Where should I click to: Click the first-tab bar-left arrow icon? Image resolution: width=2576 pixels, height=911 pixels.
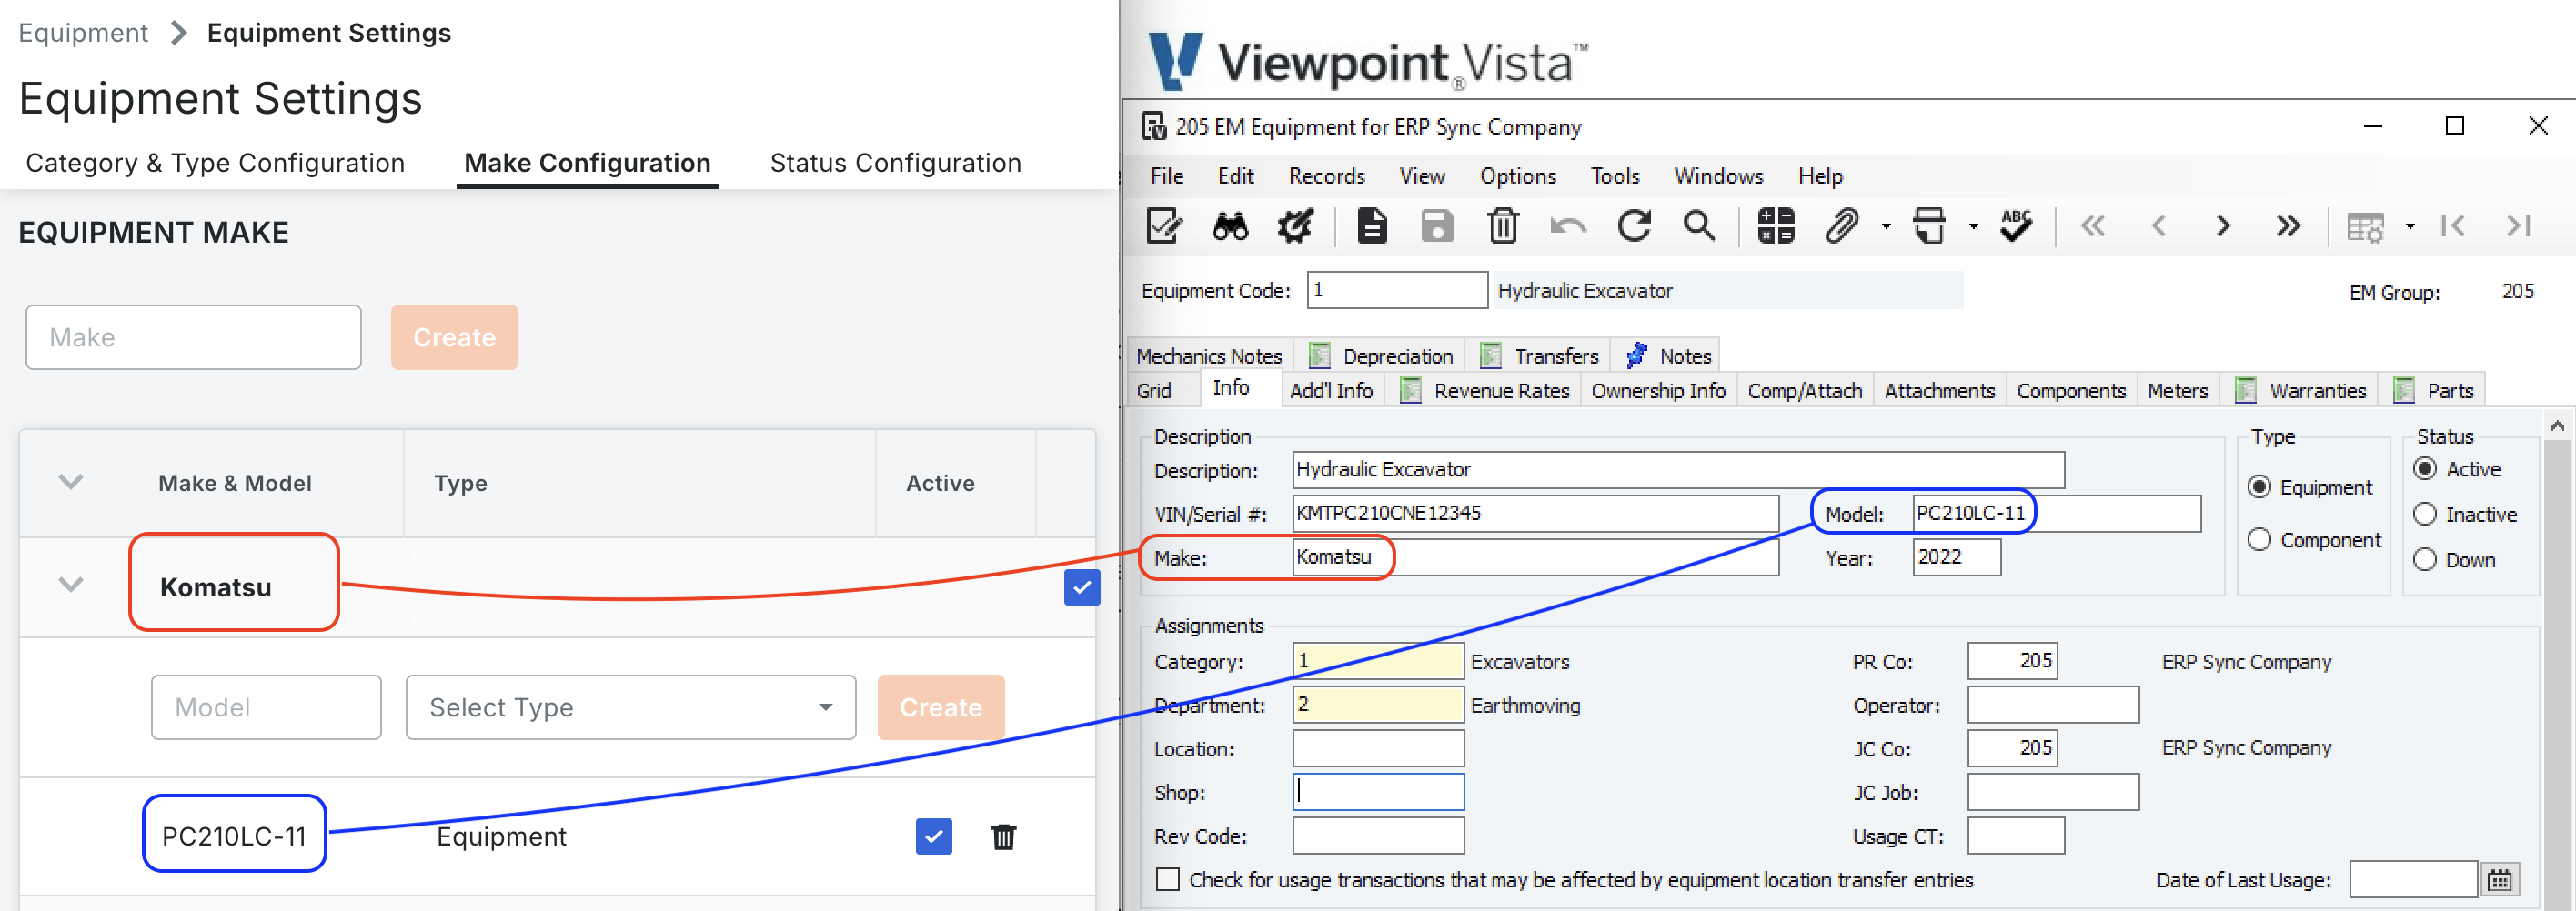point(2452,226)
